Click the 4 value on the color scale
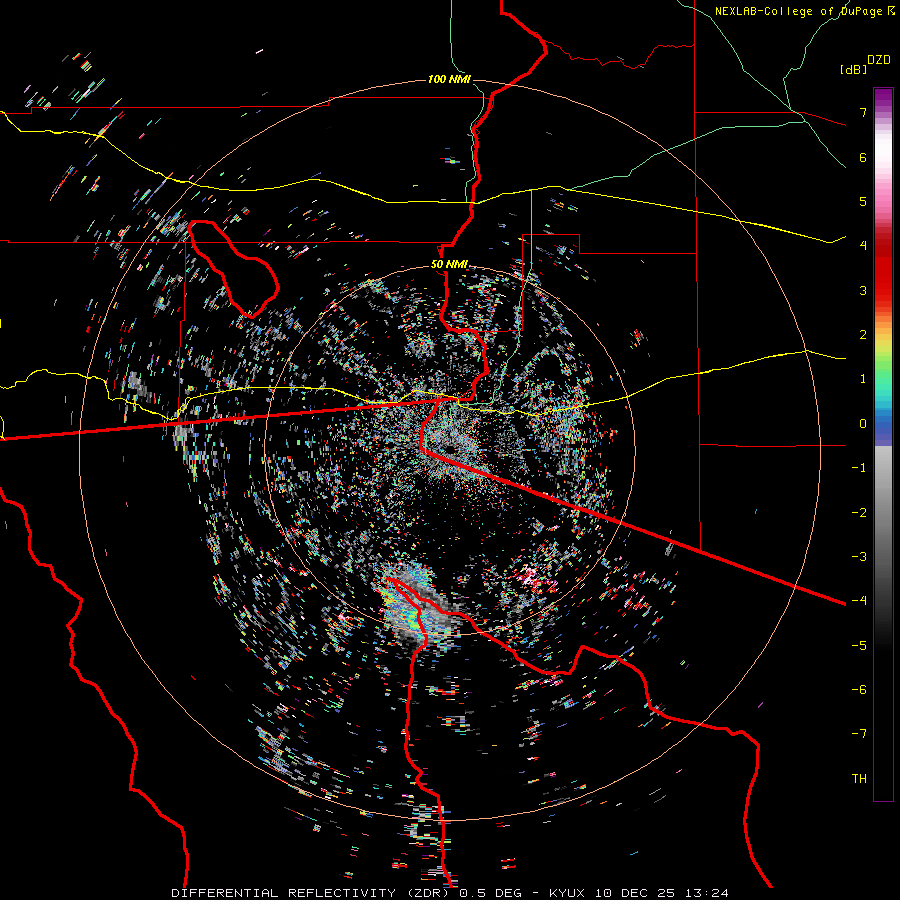 click(x=863, y=246)
